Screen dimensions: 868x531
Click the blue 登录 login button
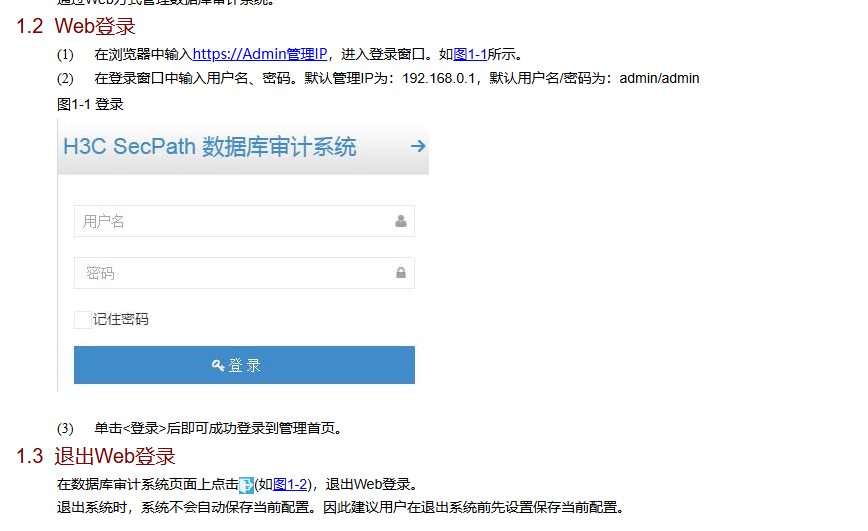[x=244, y=365]
